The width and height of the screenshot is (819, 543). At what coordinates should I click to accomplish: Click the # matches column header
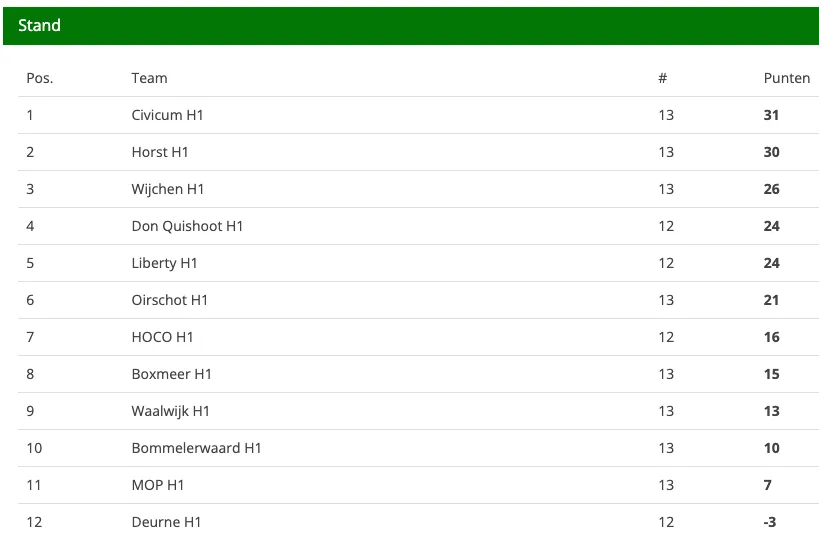662,78
